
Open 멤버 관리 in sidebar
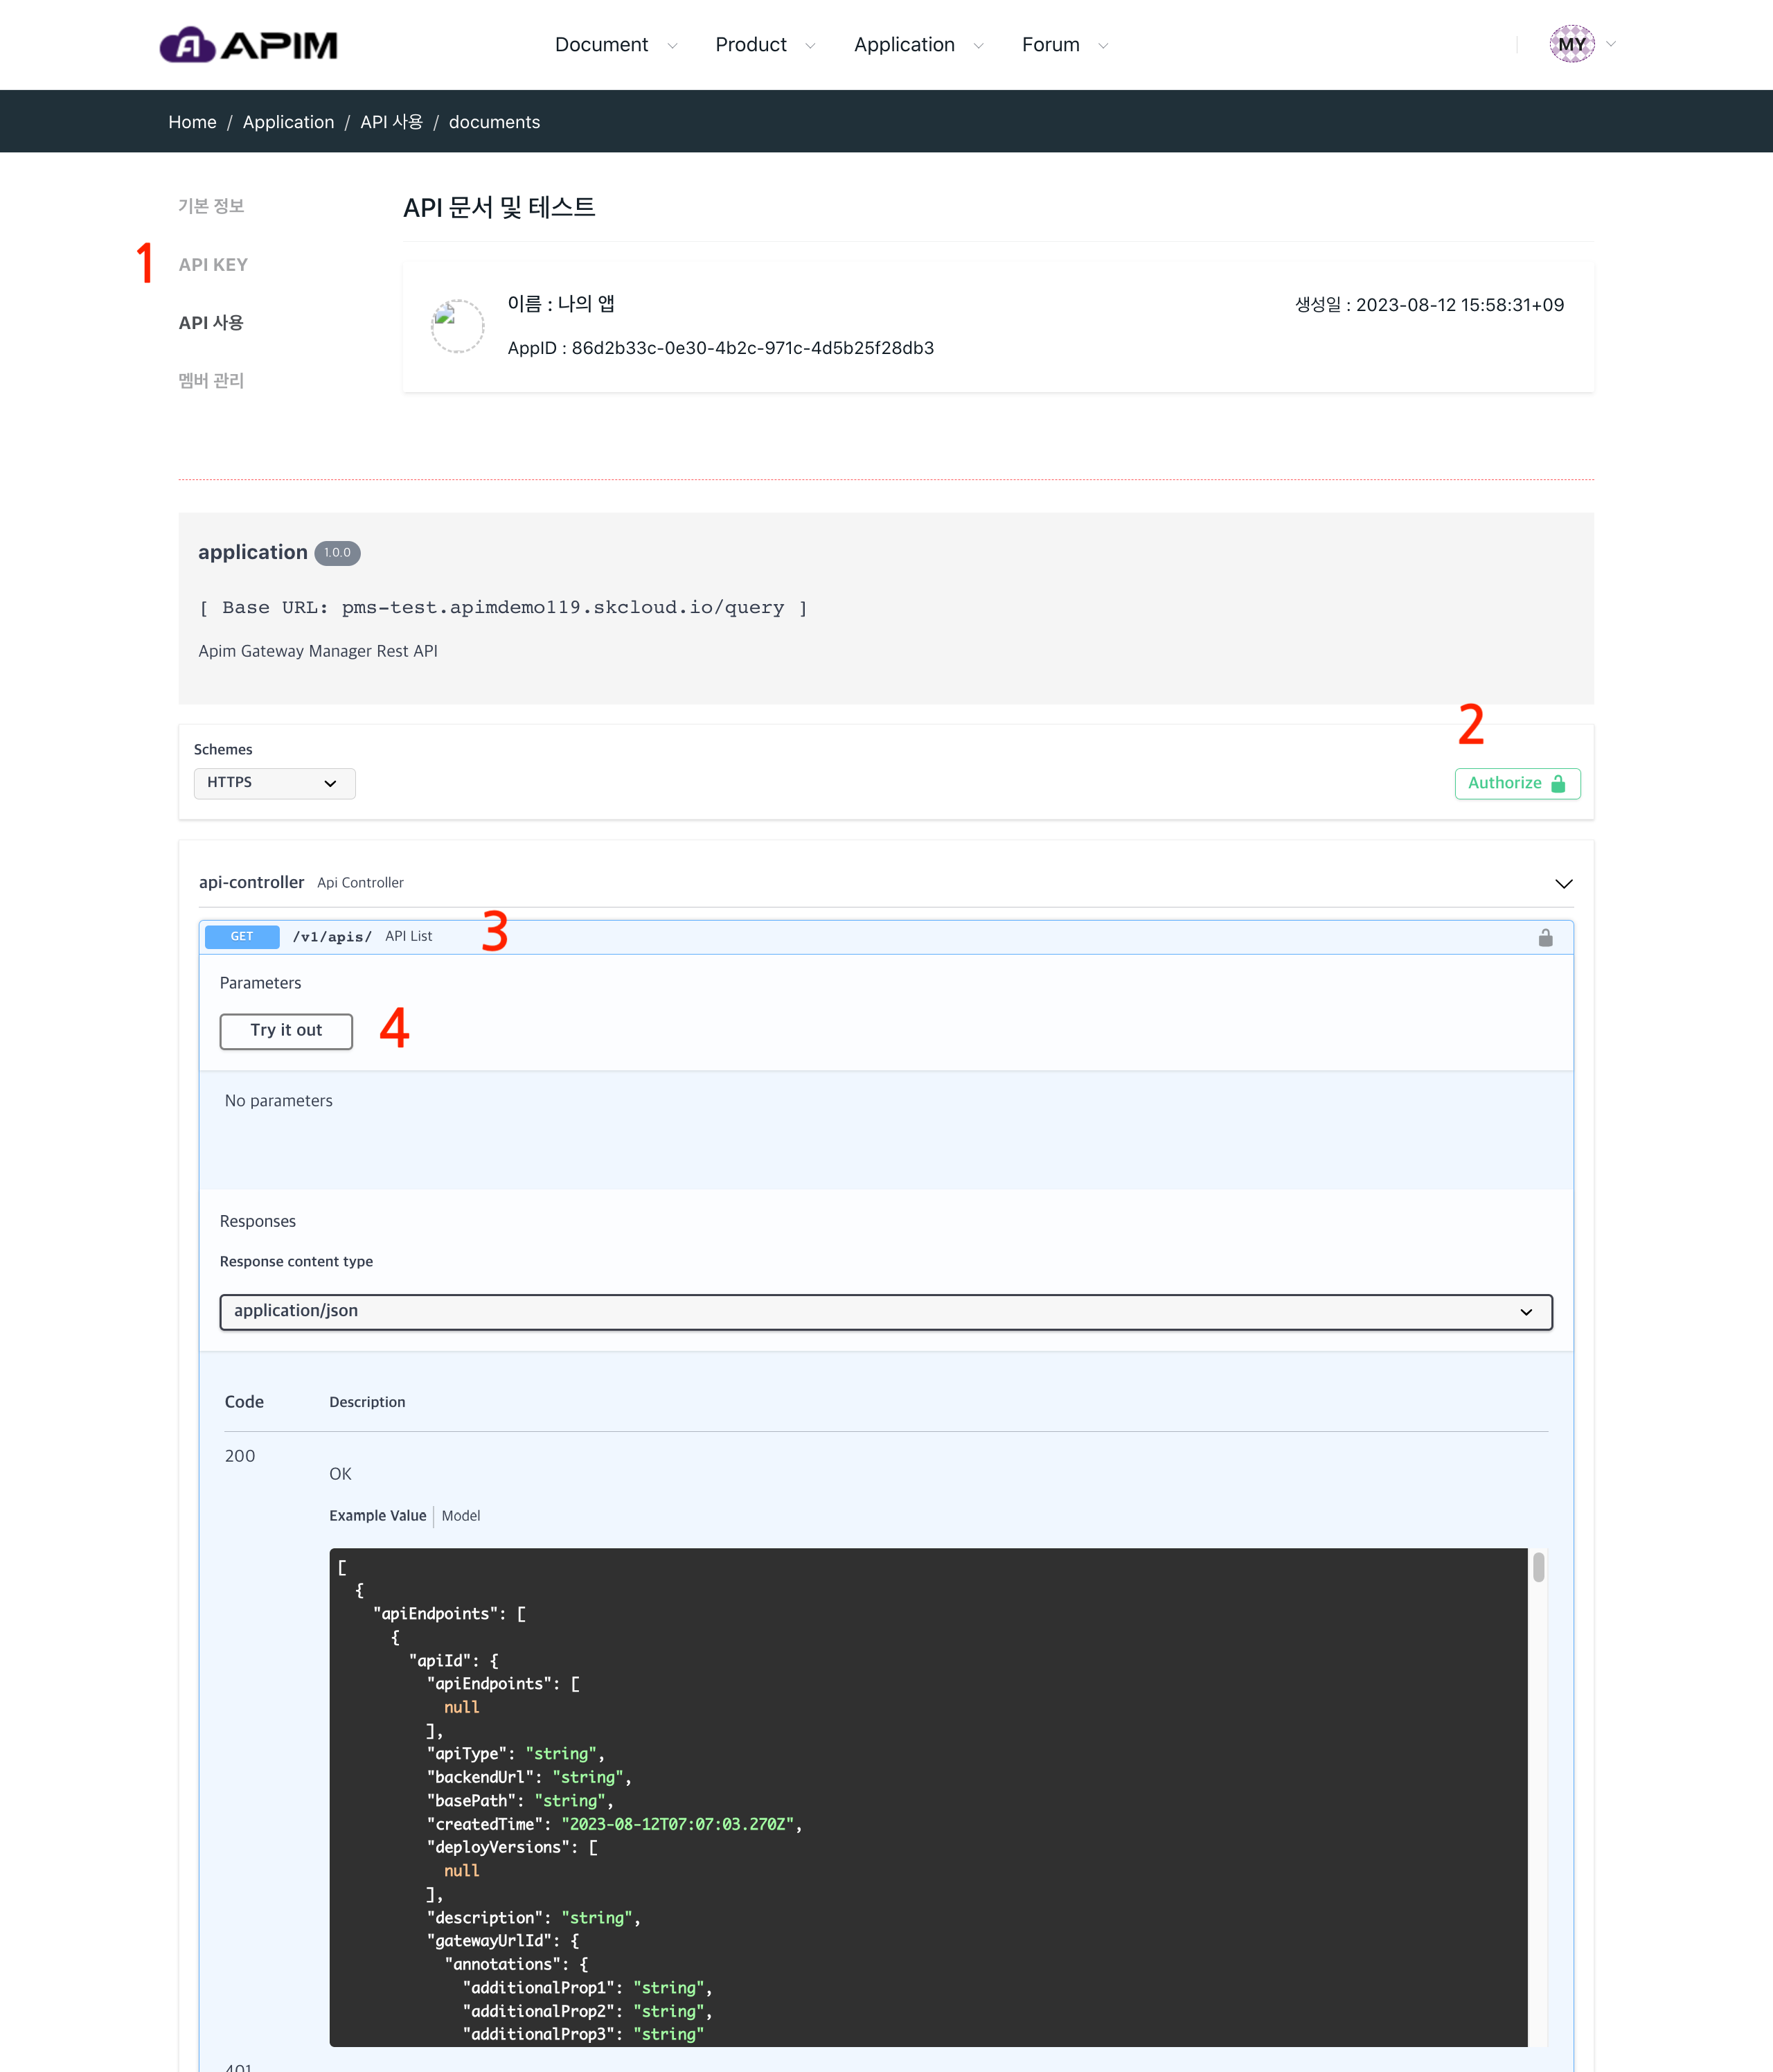coord(211,380)
